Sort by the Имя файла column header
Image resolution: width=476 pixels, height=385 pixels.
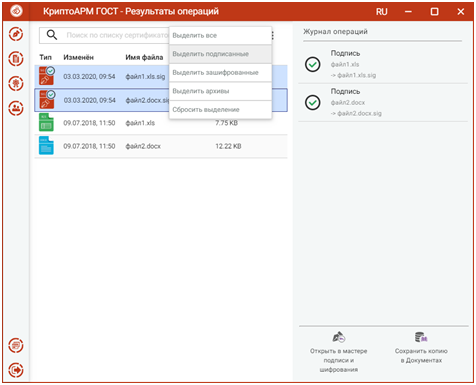(x=144, y=57)
